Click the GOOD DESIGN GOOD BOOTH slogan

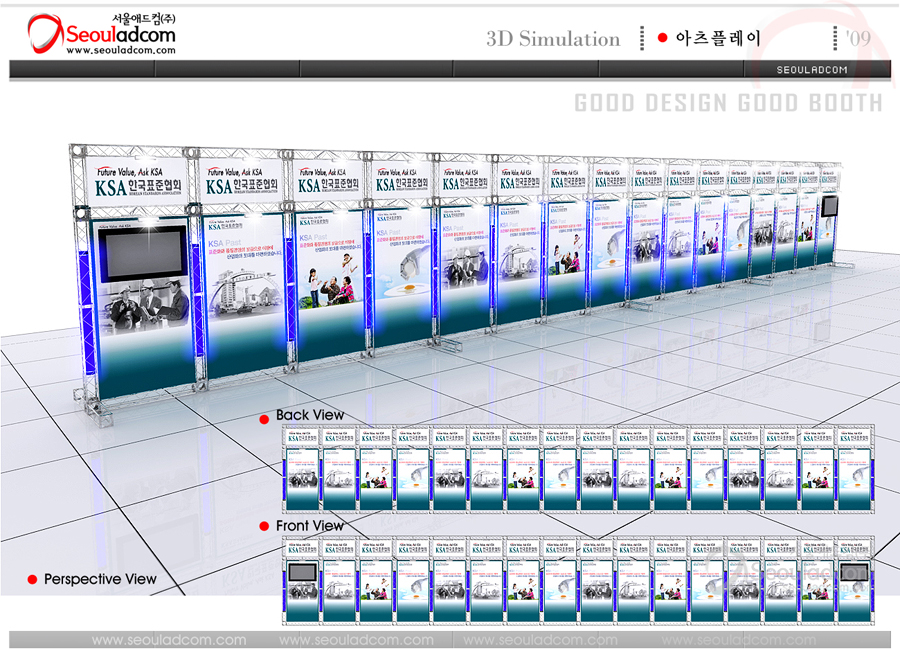click(728, 103)
